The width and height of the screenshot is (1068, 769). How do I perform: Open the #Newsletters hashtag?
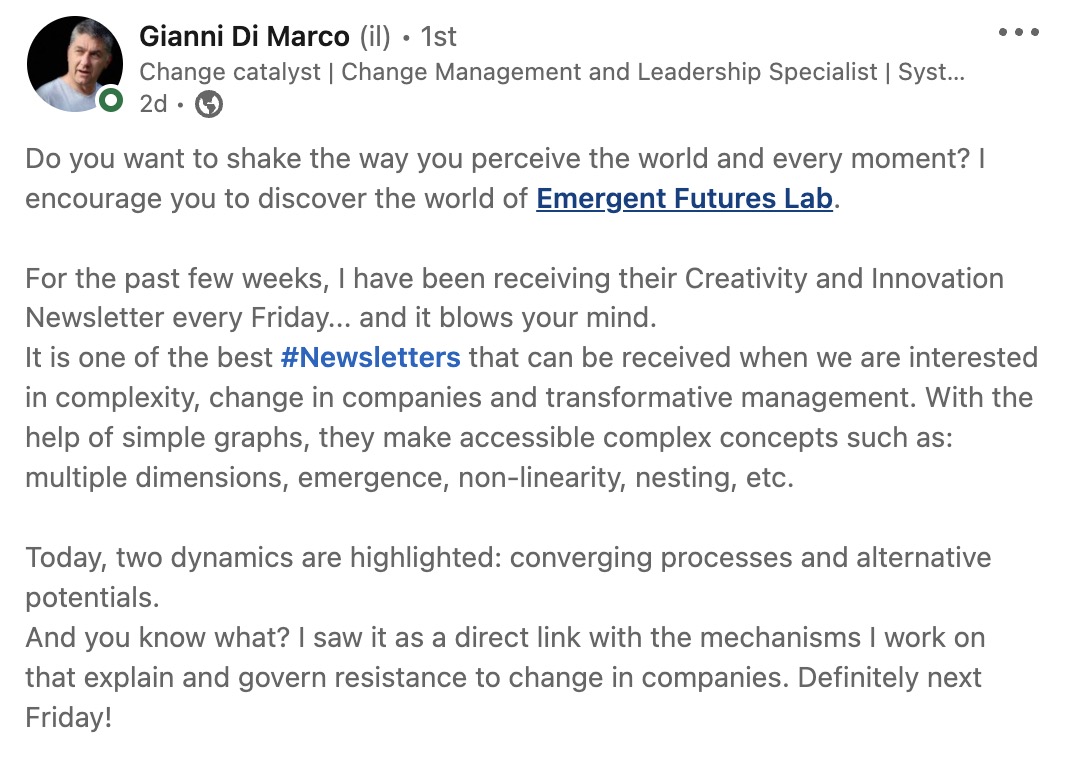click(371, 357)
